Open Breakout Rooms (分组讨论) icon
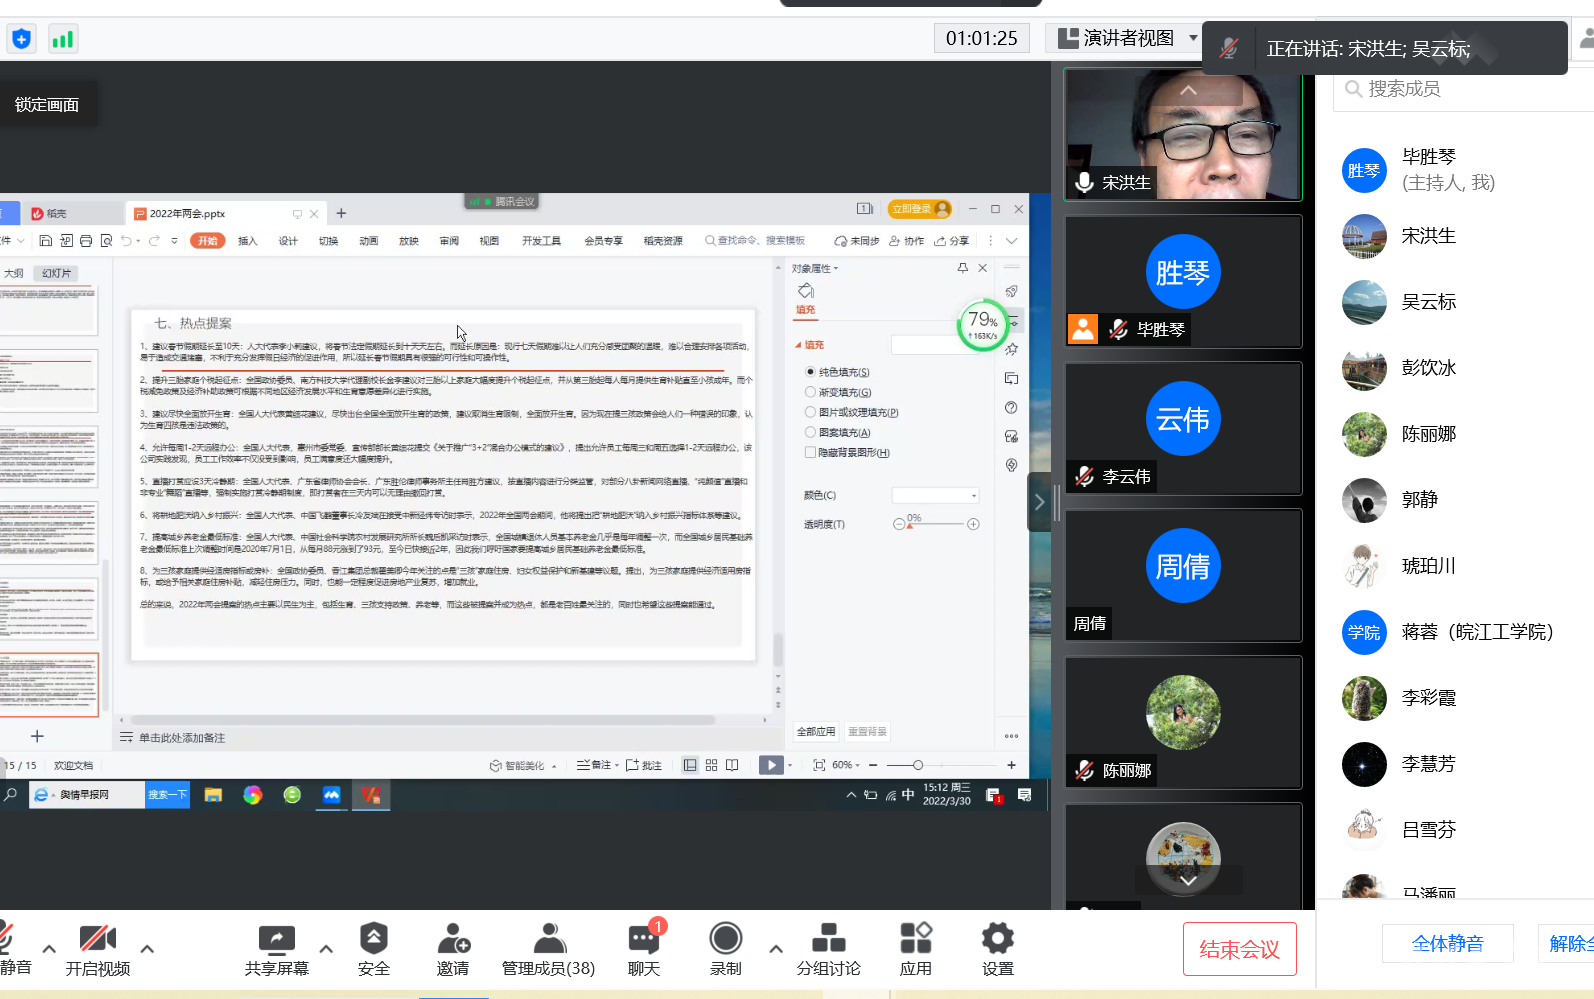 click(x=828, y=940)
